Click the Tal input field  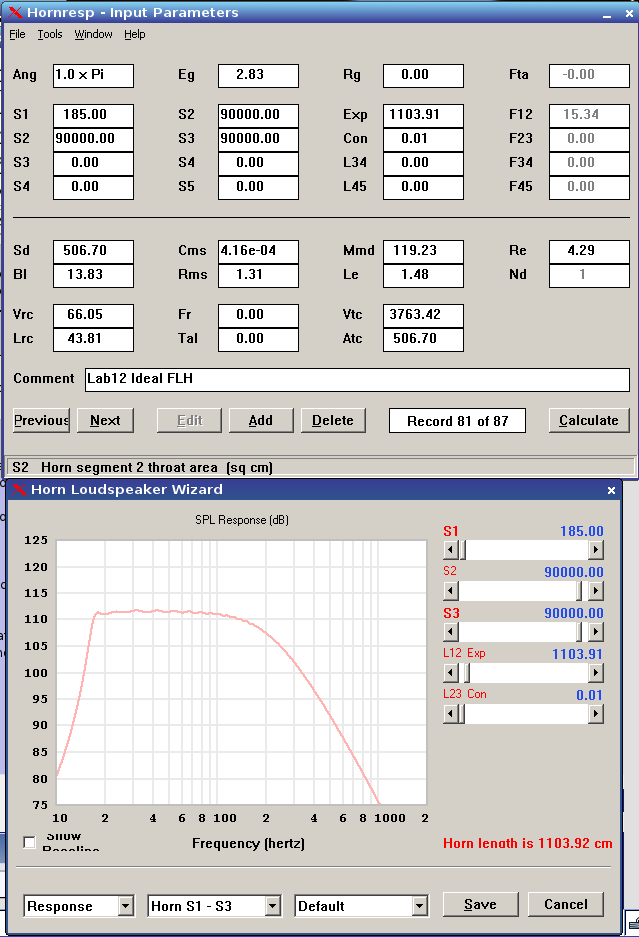[258, 339]
